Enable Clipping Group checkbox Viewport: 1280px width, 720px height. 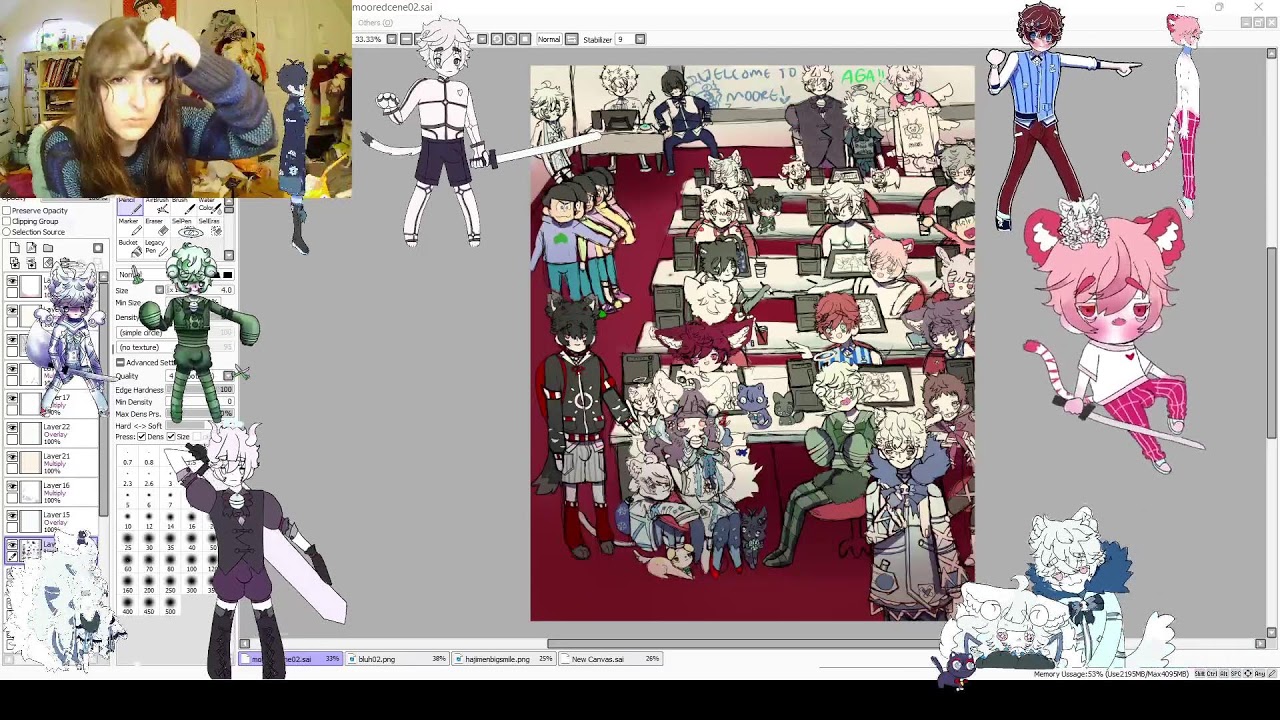point(6,221)
